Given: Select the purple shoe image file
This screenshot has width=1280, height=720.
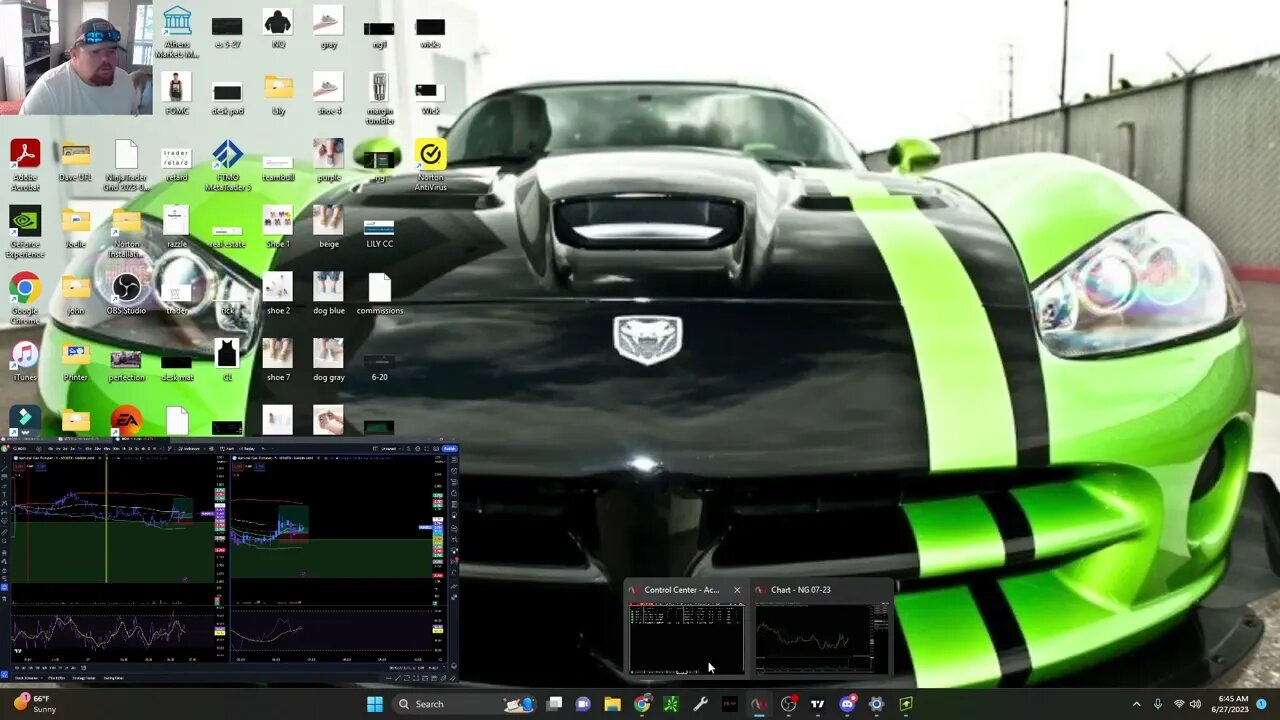Looking at the screenshot, I should click(328, 162).
